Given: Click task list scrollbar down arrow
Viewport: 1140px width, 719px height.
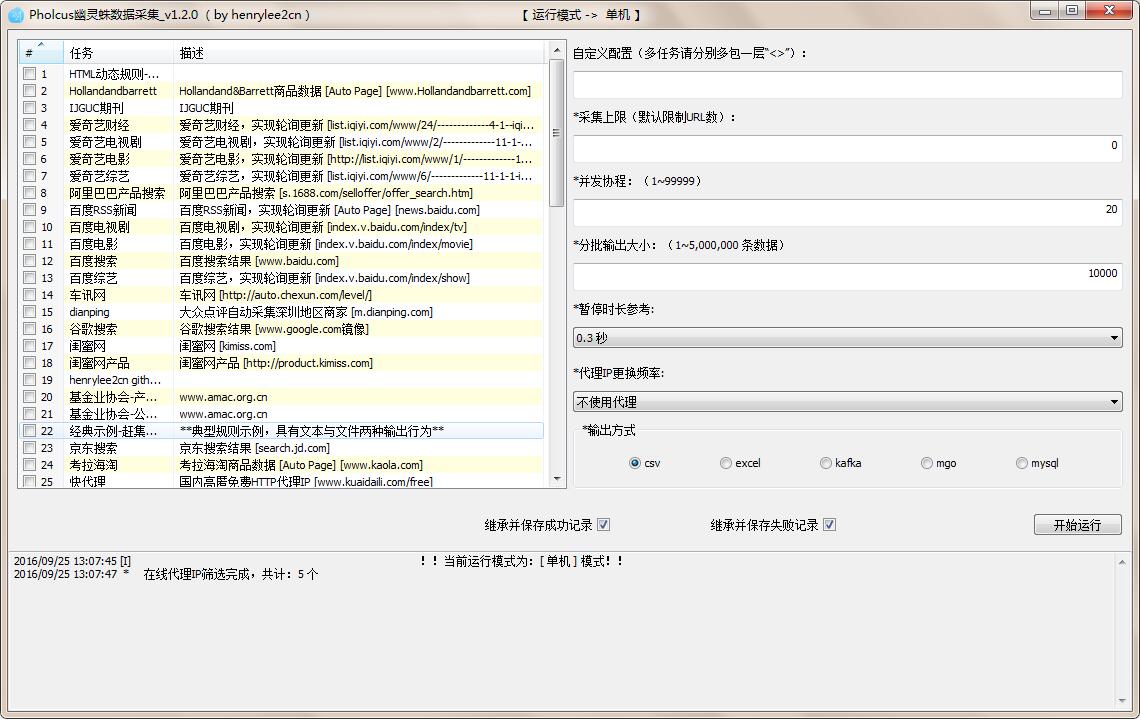Looking at the screenshot, I should coord(557,479).
